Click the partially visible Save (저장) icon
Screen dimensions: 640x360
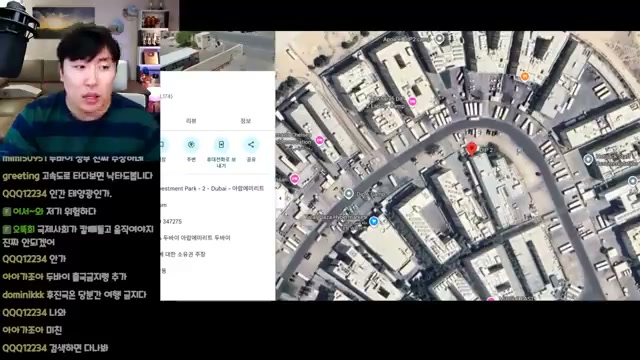pos(163,145)
